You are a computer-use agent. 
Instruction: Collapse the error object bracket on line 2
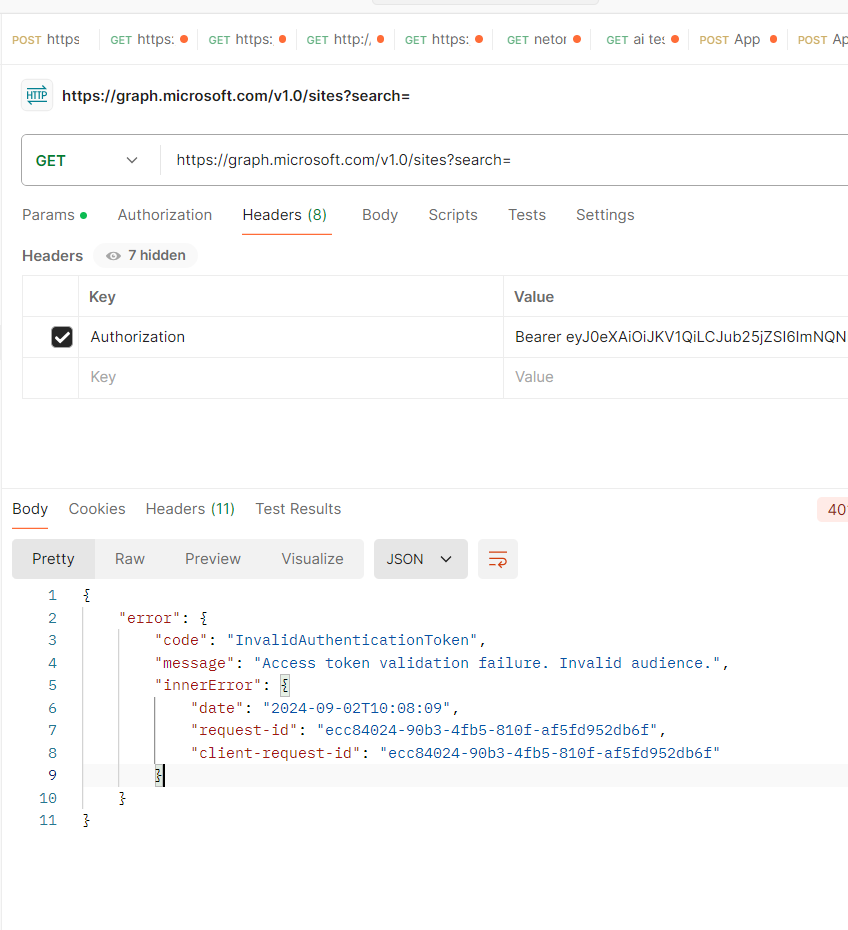coord(204,618)
